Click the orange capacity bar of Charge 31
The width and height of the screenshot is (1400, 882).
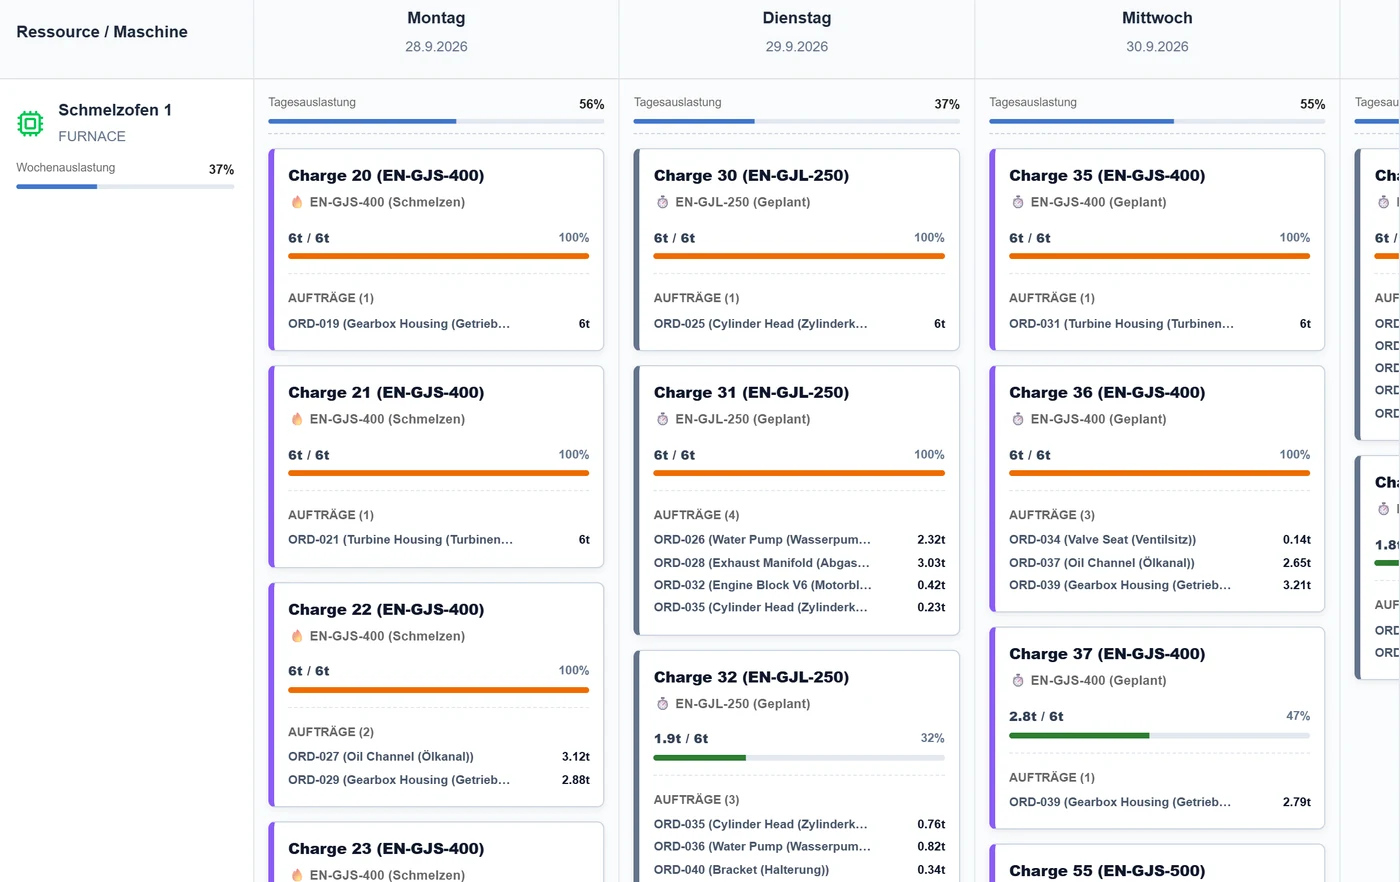point(799,473)
